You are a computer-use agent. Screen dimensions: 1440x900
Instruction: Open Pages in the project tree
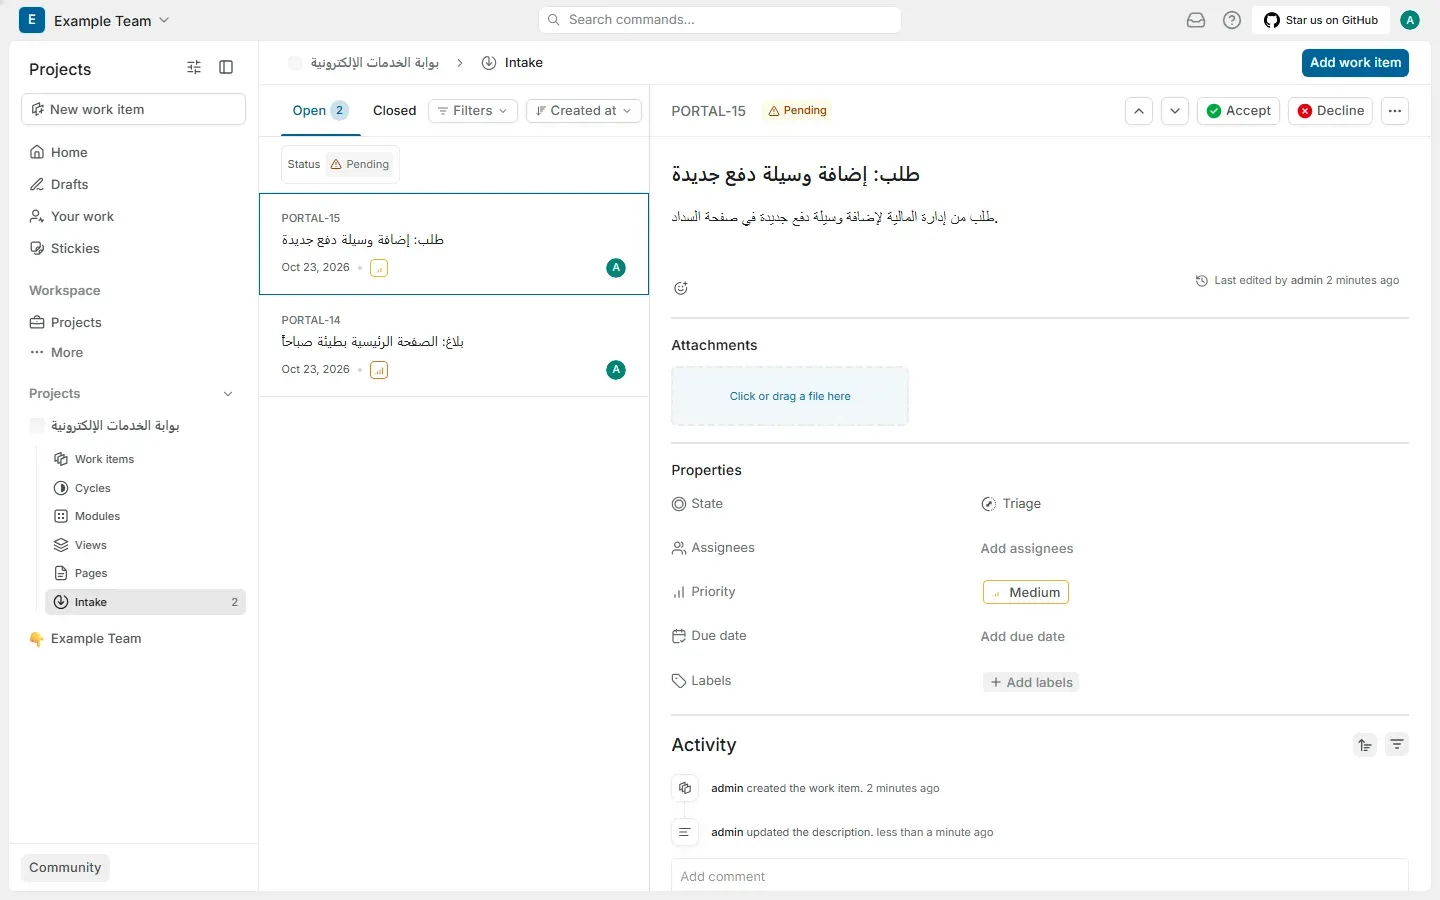(145, 573)
